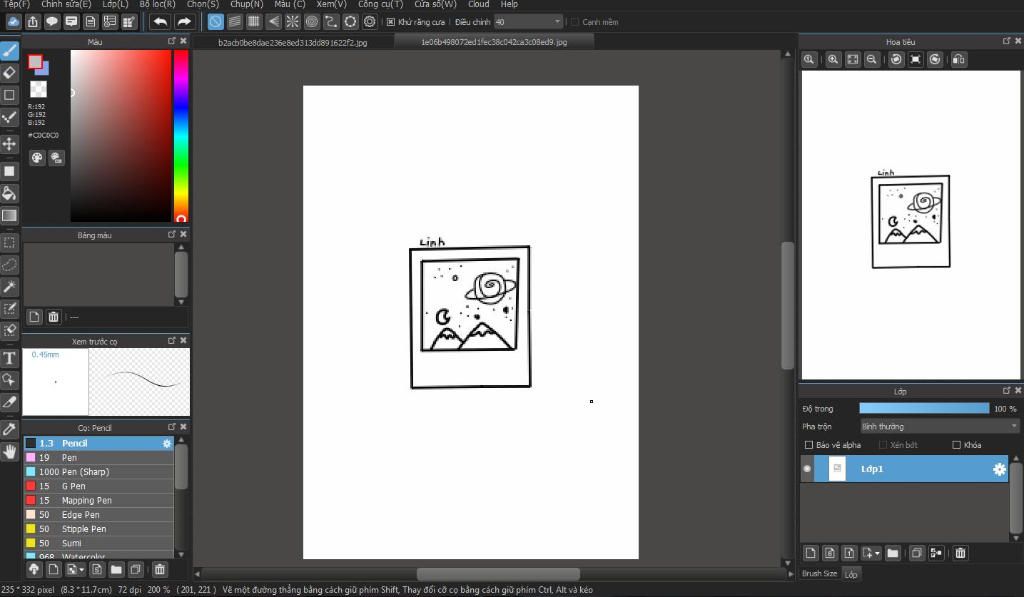Select the Text tool
This screenshot has width=1024, height=597.
9,358
